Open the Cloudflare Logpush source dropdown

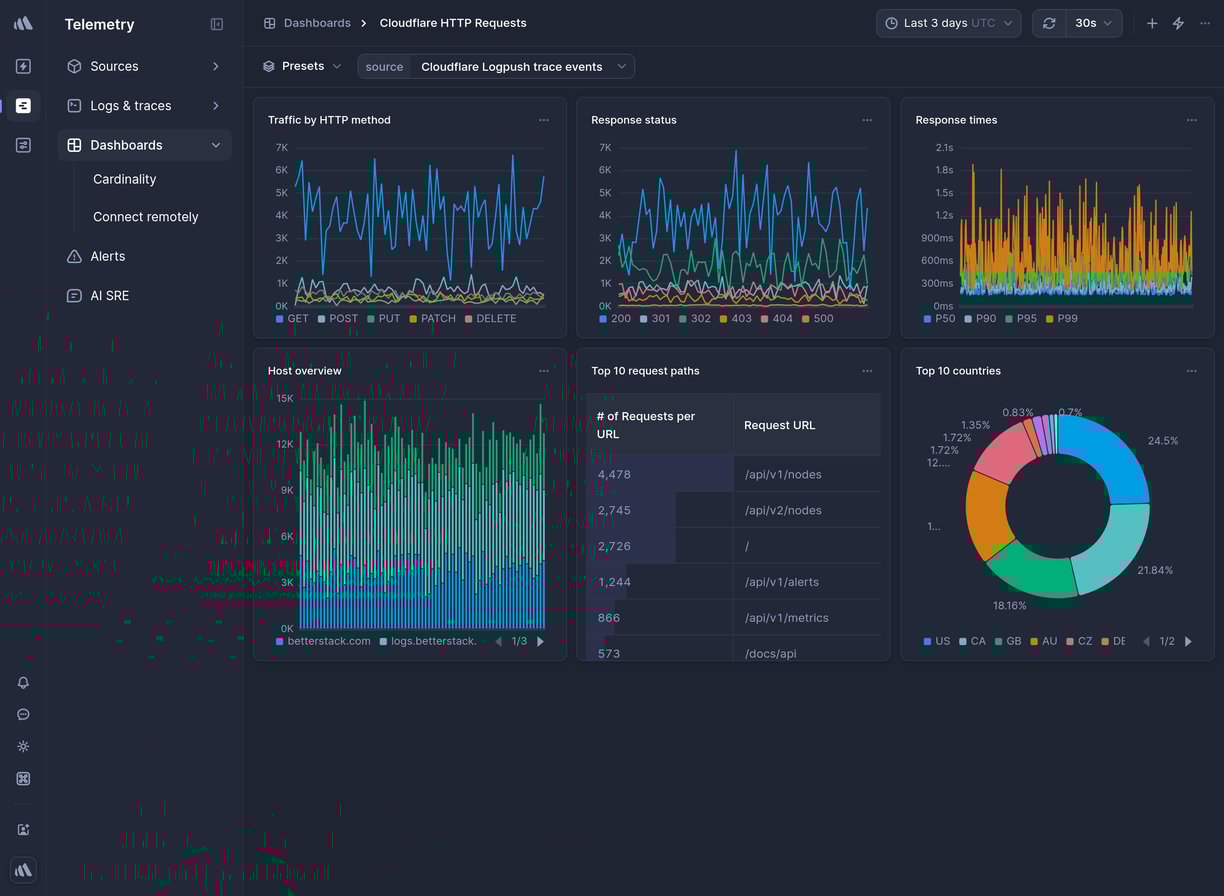pyautogui.click(x=522, y=67)
